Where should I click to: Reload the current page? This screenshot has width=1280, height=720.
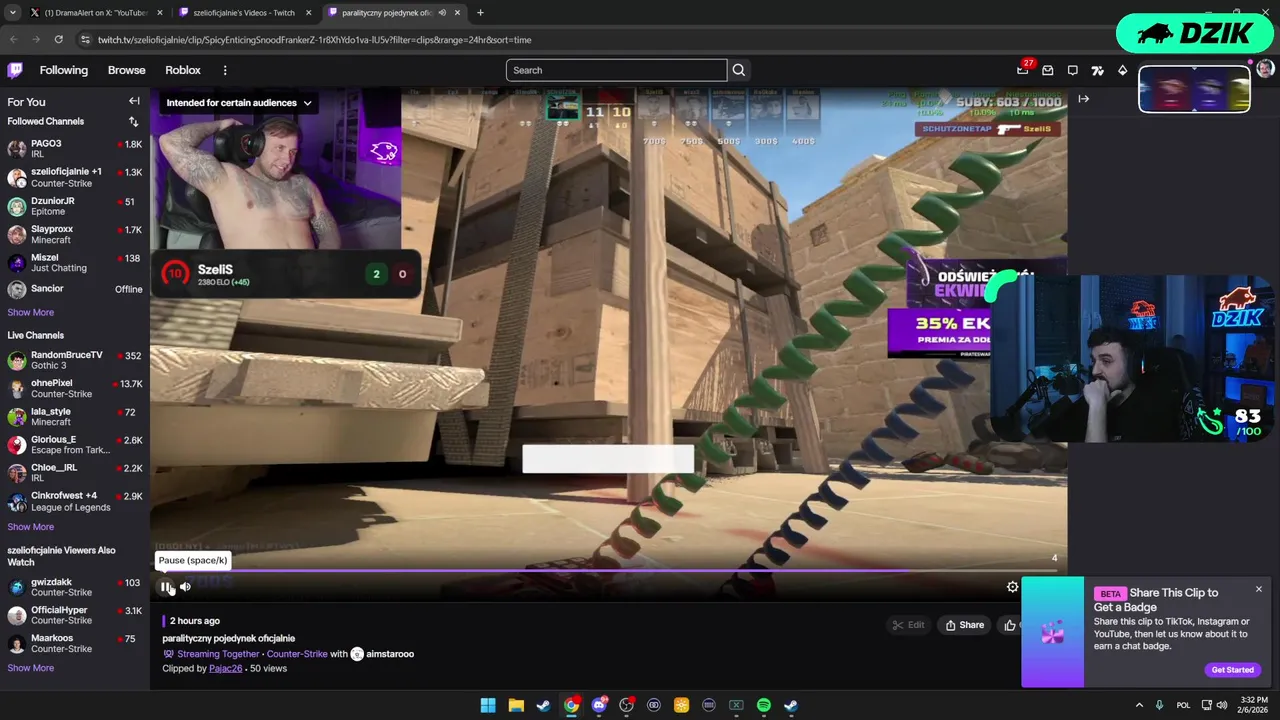point(59,40)
